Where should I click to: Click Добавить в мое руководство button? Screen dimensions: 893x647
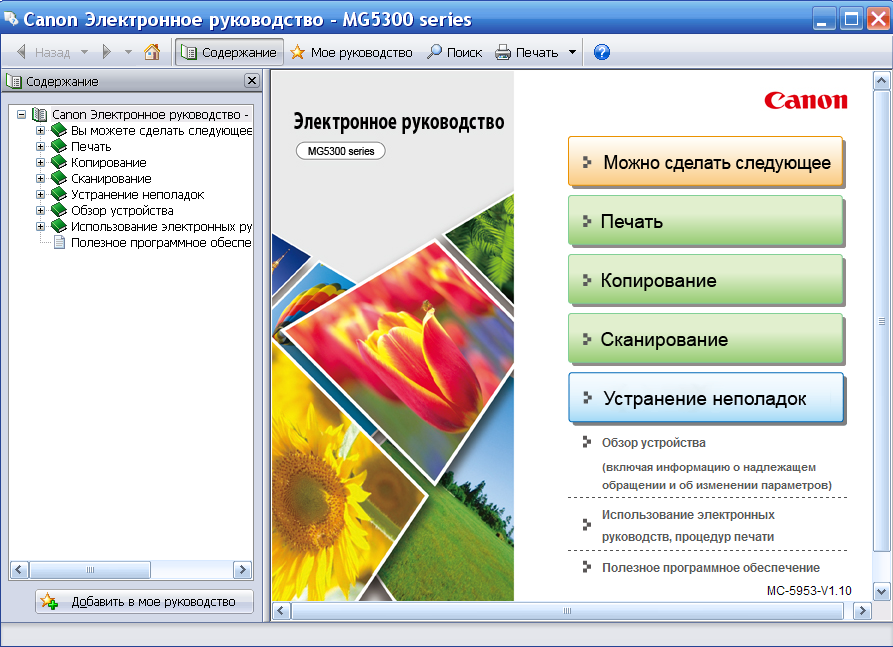[144, 601]
